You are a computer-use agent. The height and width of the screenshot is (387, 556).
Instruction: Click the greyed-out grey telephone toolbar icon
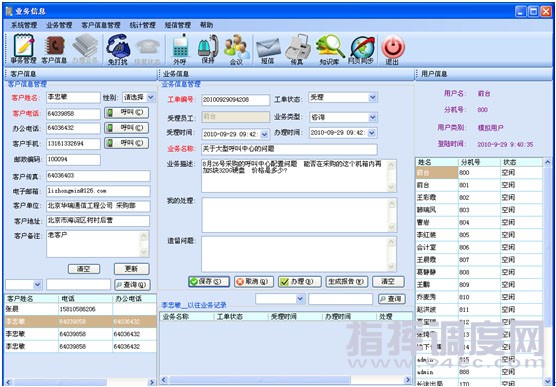[147, 51]
